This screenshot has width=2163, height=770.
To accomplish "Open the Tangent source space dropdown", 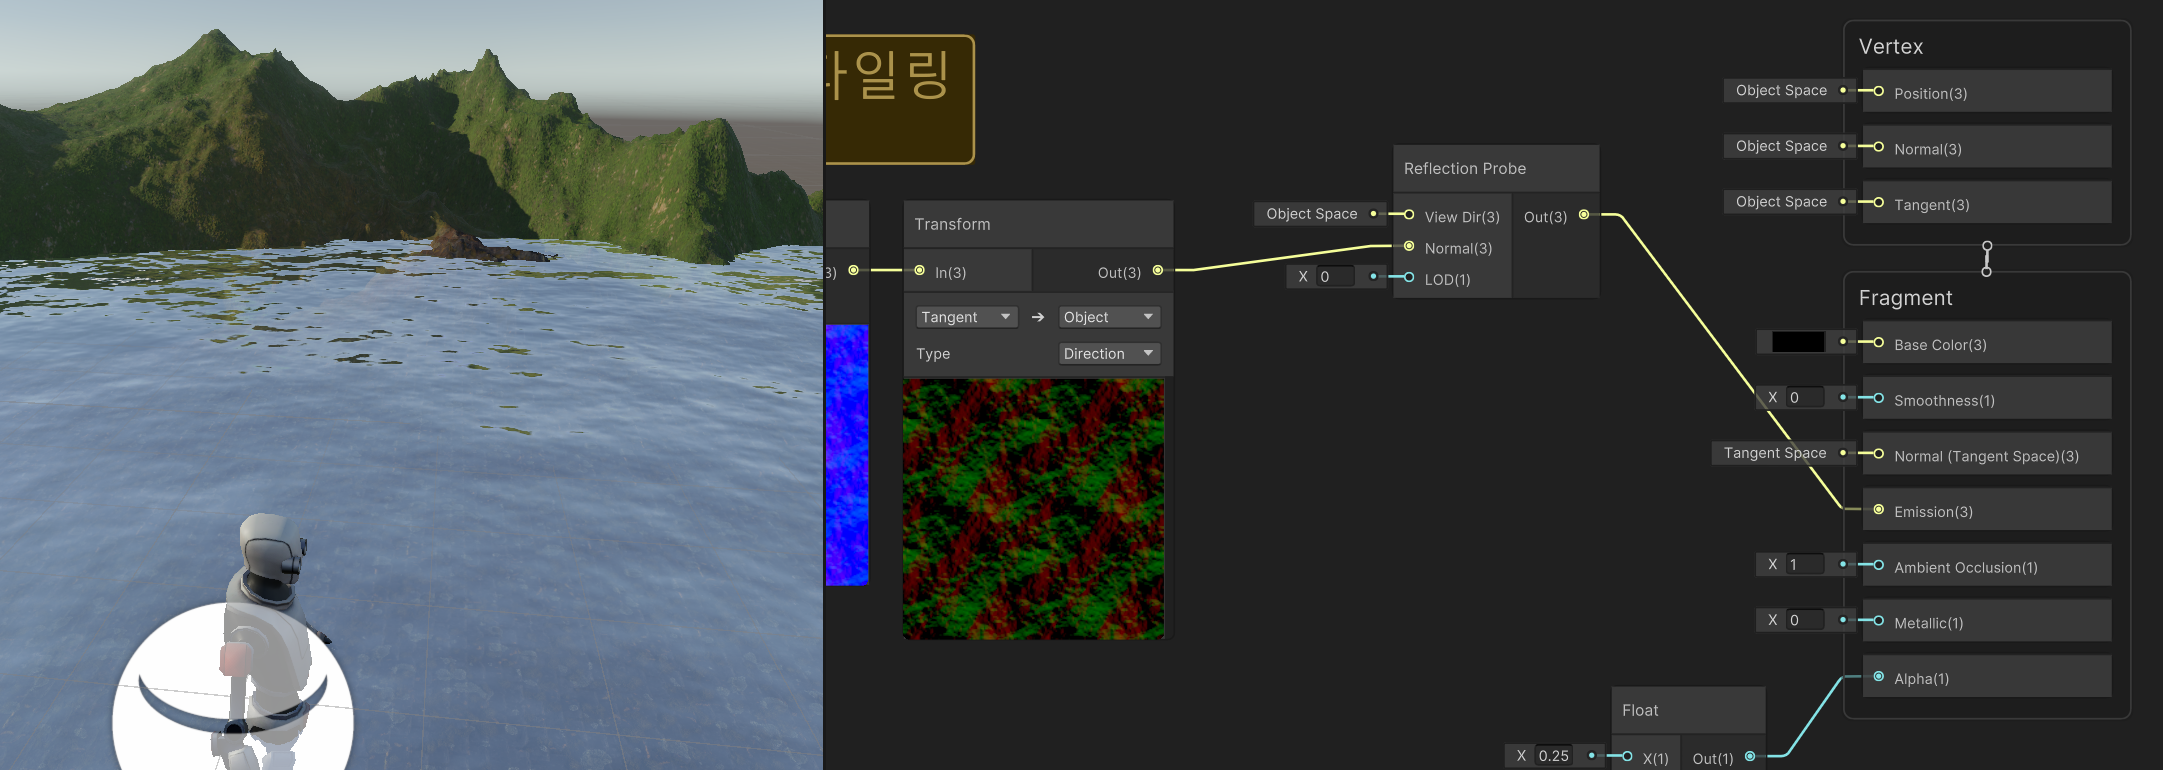I will click(966, 317).
